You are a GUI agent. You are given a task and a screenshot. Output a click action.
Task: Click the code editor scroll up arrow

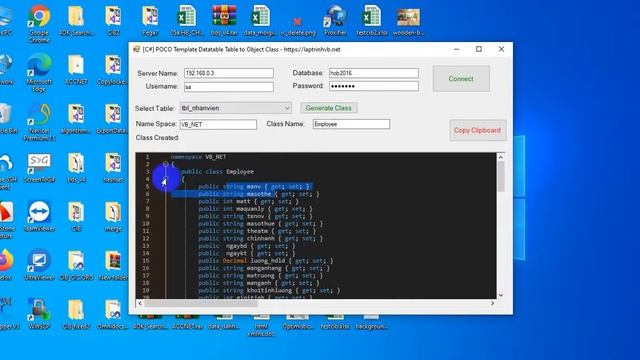[501, 157]
